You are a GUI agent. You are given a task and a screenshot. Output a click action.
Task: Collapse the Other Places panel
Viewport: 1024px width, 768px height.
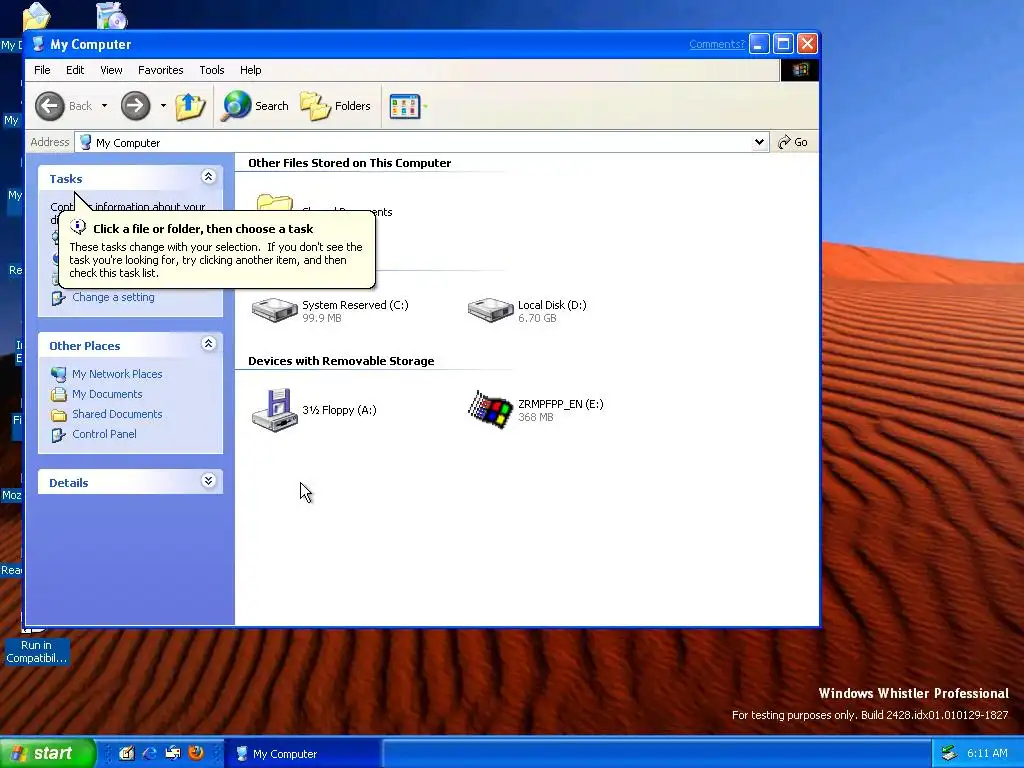click(x=208, y=344)
